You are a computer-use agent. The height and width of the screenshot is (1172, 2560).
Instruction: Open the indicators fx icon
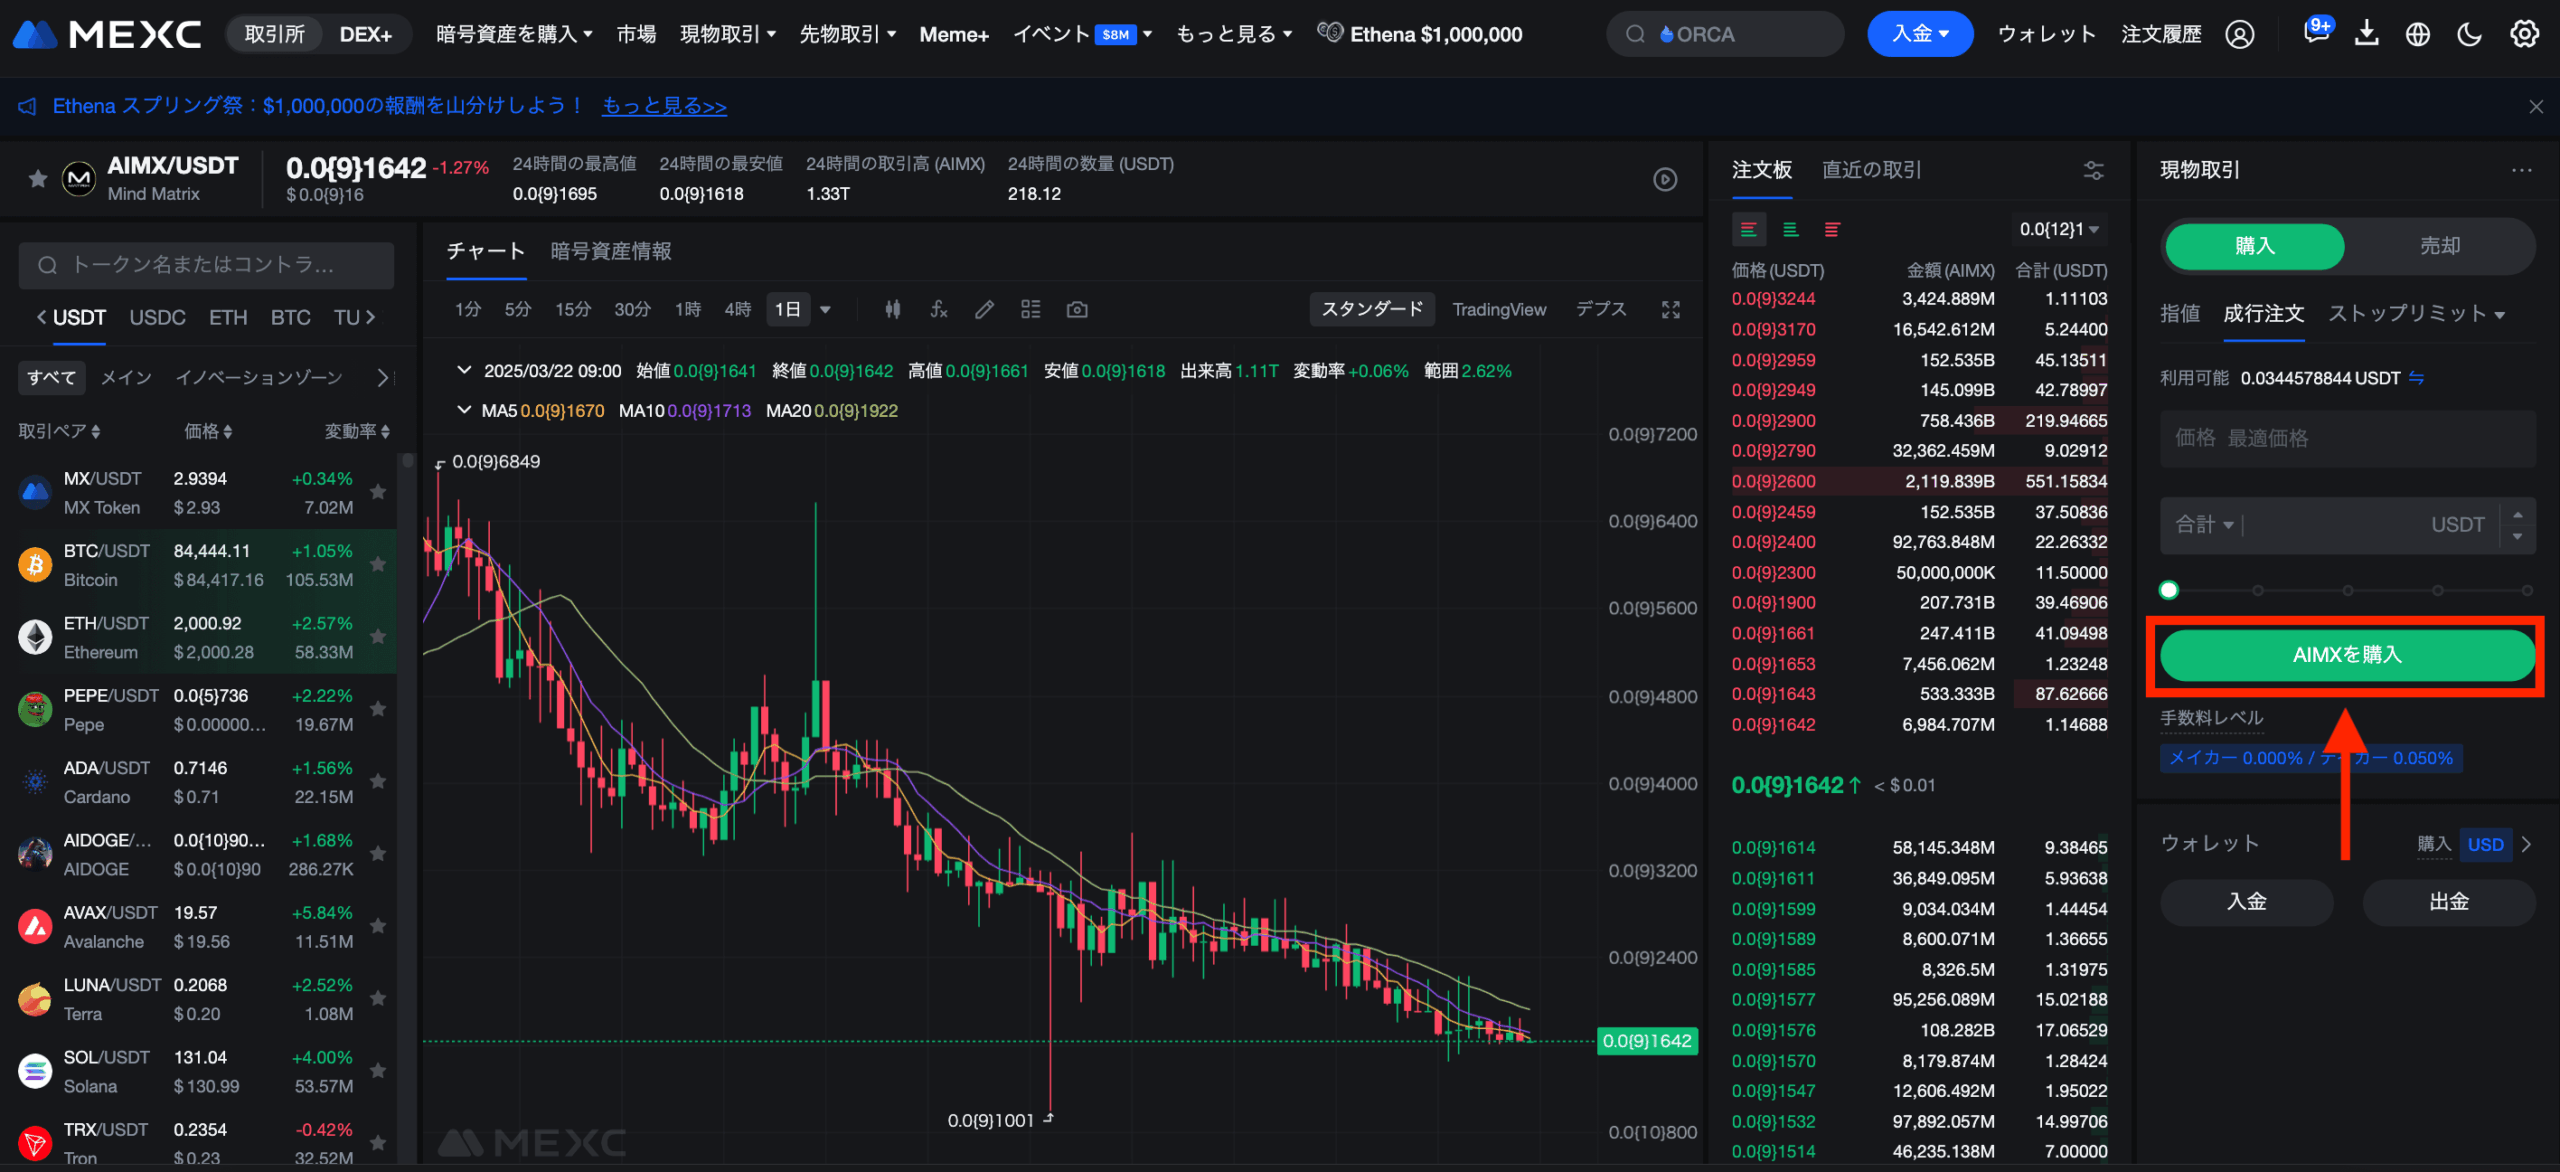pos(938,310)
